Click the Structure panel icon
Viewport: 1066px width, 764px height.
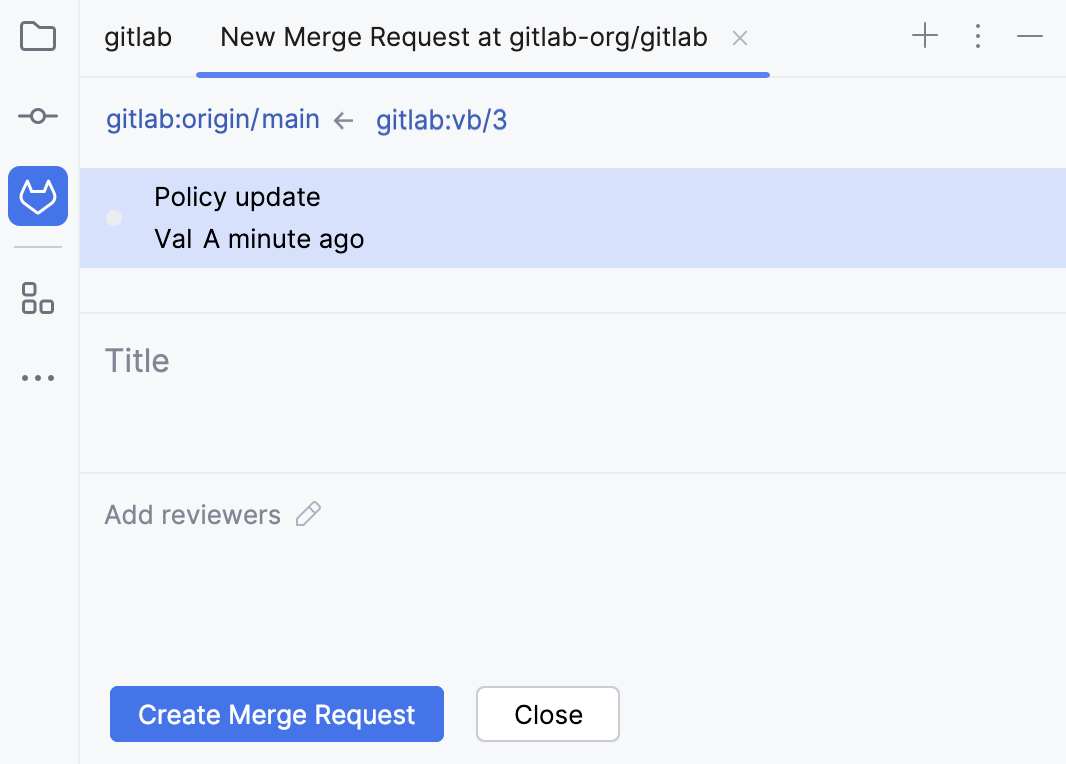(37, 298)
